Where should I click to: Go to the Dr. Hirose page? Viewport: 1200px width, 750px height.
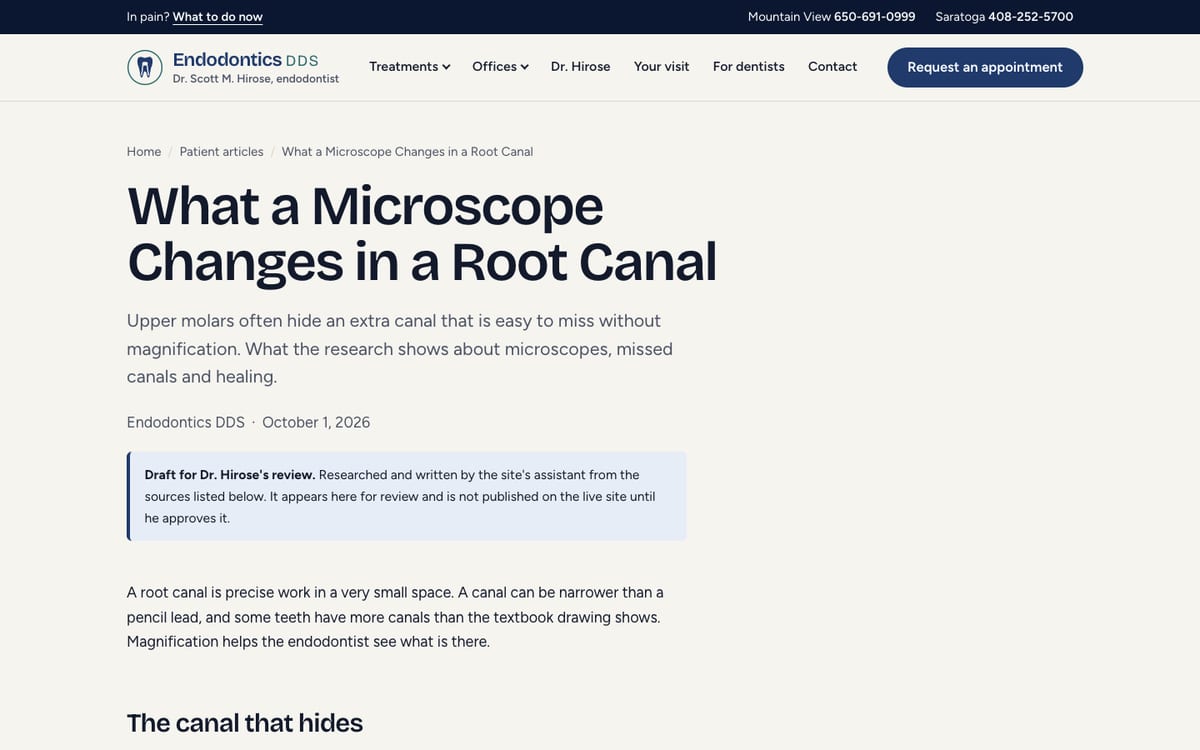coord(580,67)
